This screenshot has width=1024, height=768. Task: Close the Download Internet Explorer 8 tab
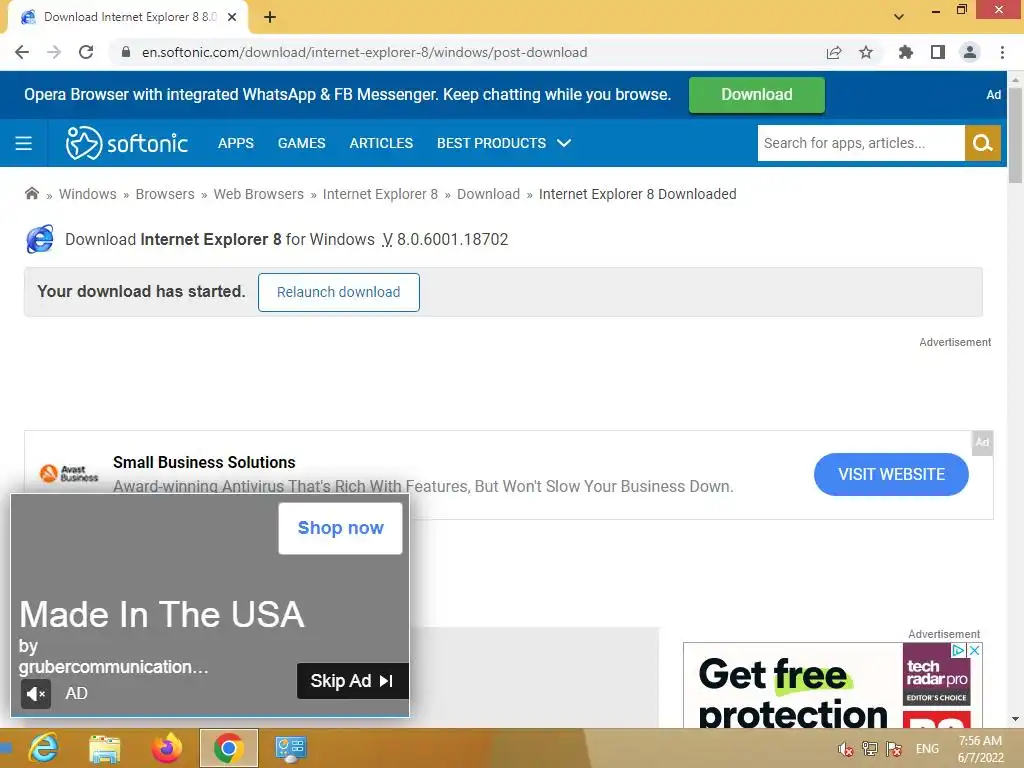pyautogui.click(x=232, y=17)
